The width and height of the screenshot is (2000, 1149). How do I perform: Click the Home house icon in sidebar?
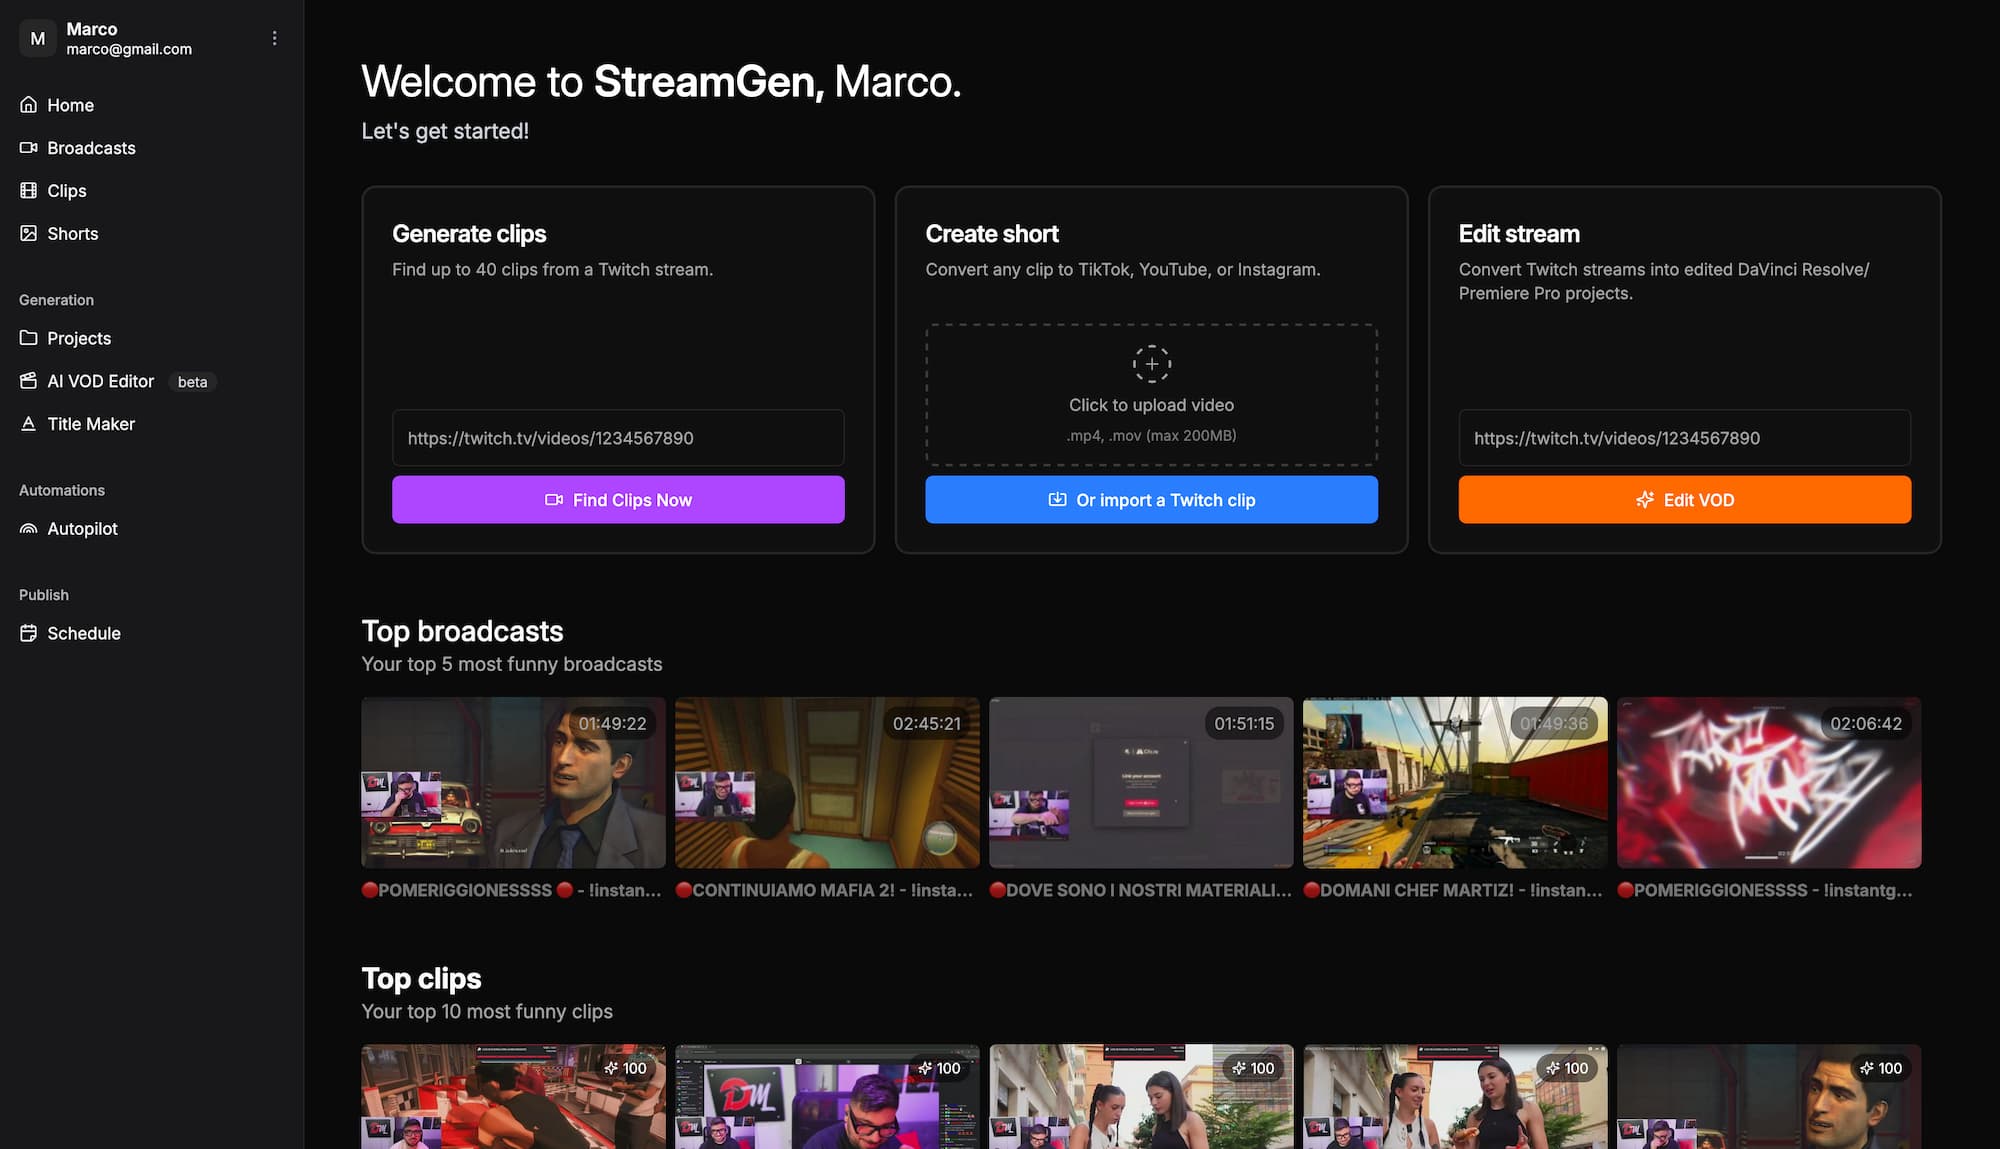pos(28,105)
